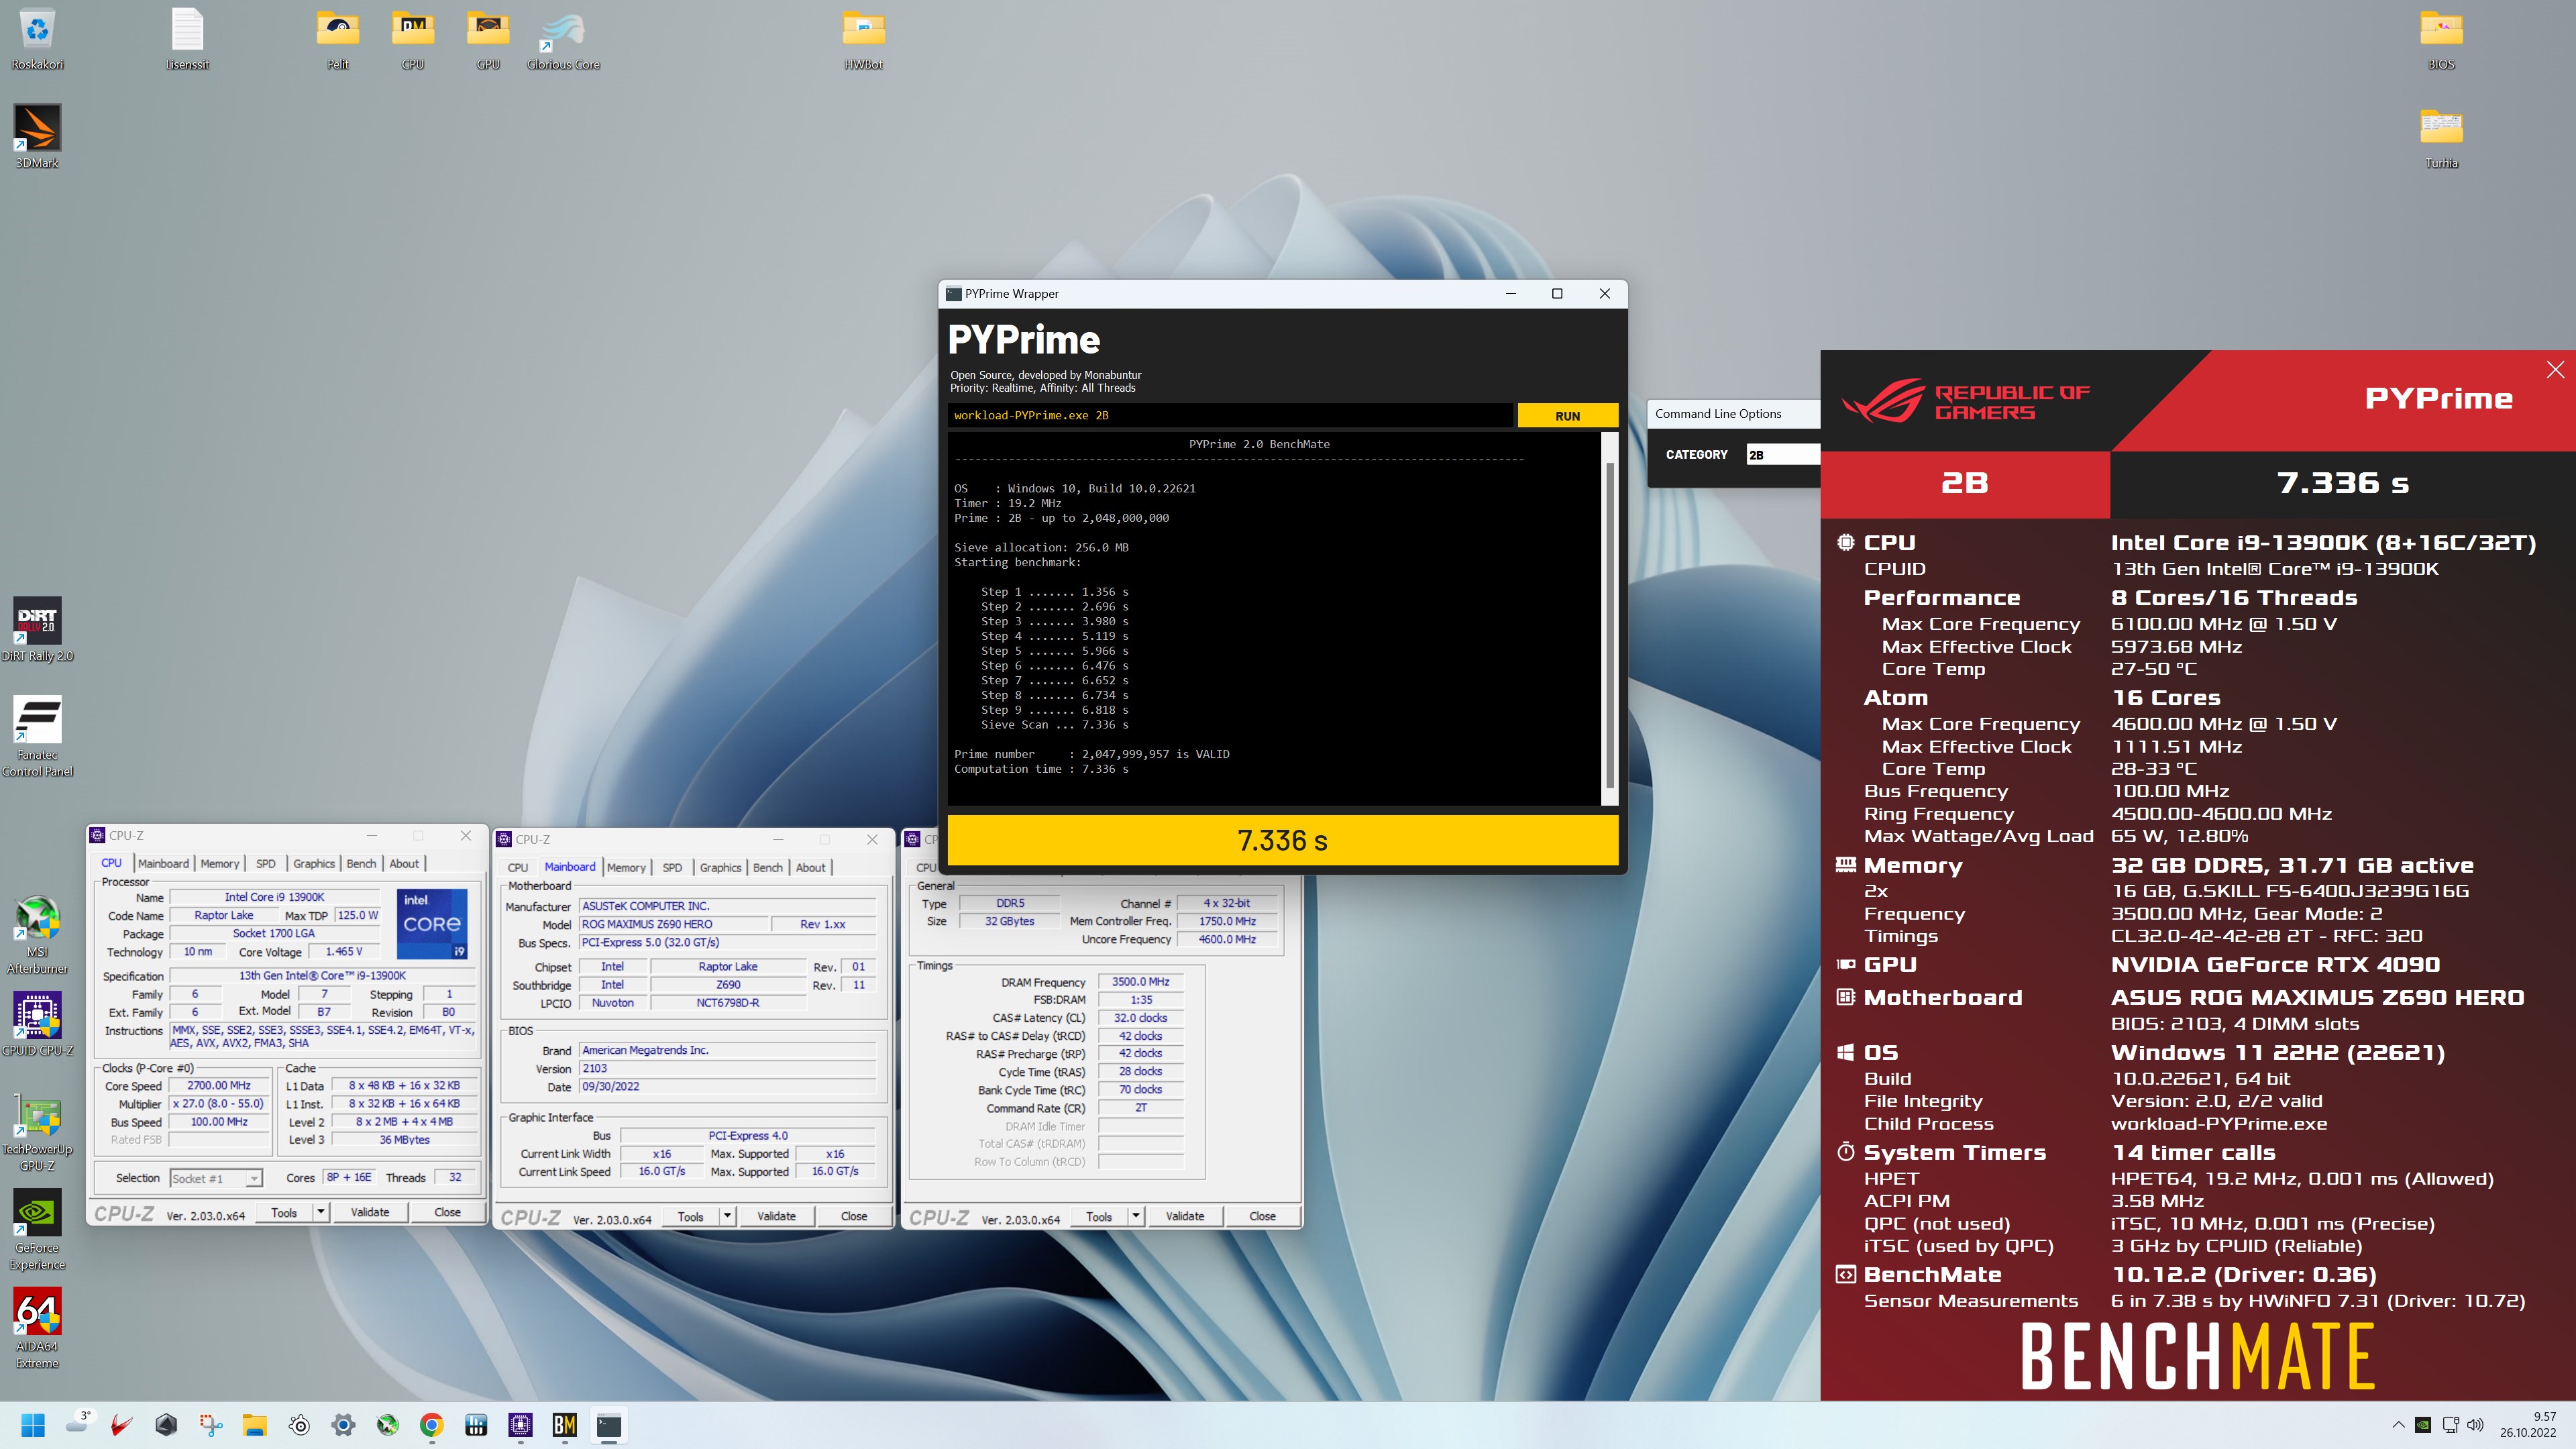
Task: Switch to Mainboard tab in leftmost CPU-Z
Action: tap(163, 863)
